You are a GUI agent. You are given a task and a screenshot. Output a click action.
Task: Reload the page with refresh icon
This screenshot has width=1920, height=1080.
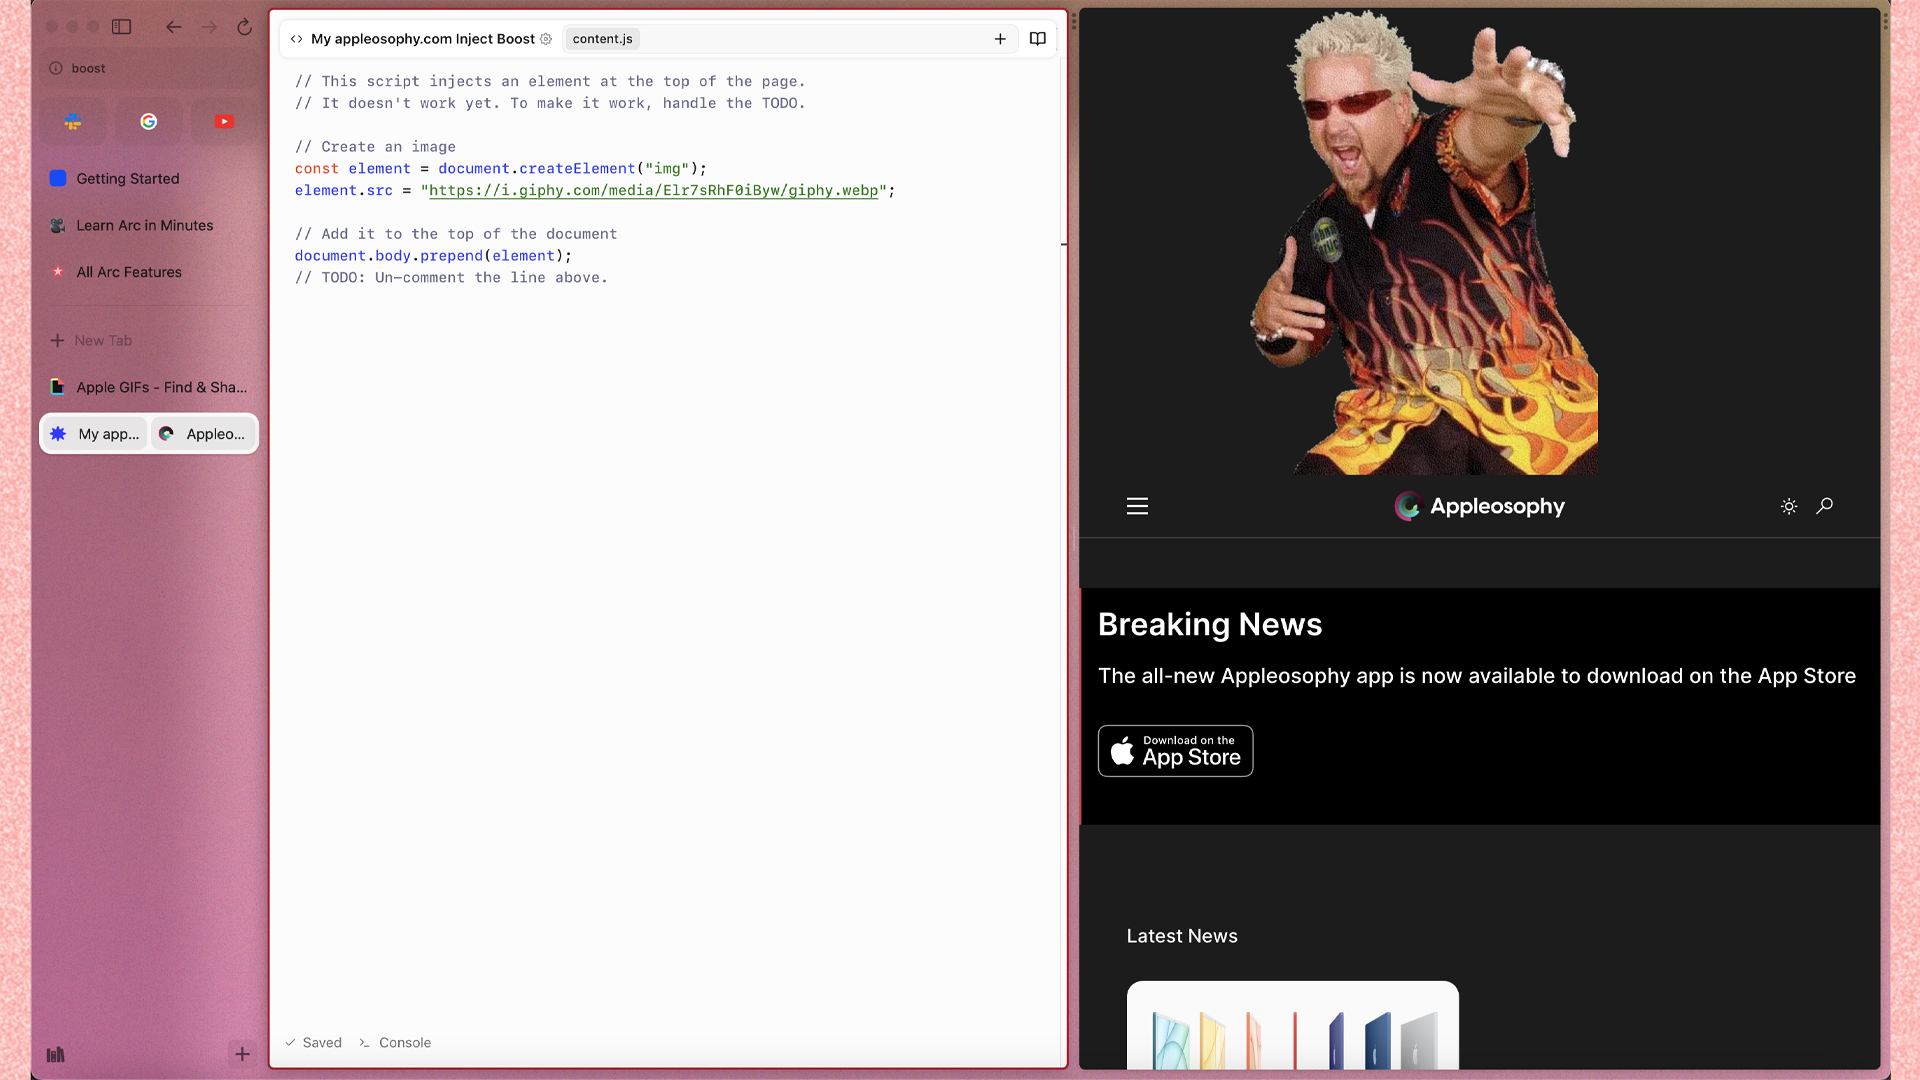pyautogui.click(x=244, y=27)
